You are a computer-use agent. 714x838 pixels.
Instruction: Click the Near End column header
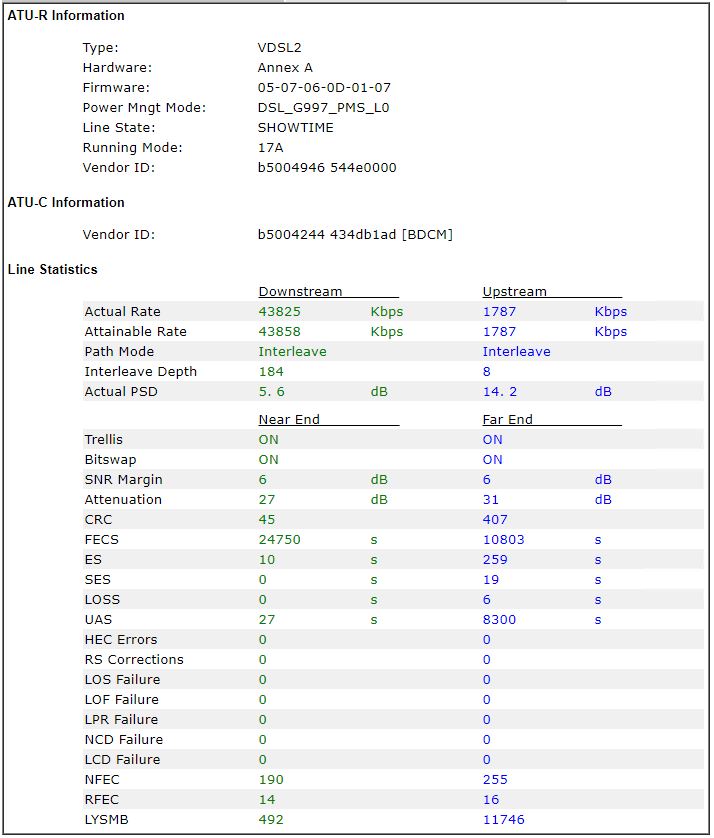click(289, 420)
